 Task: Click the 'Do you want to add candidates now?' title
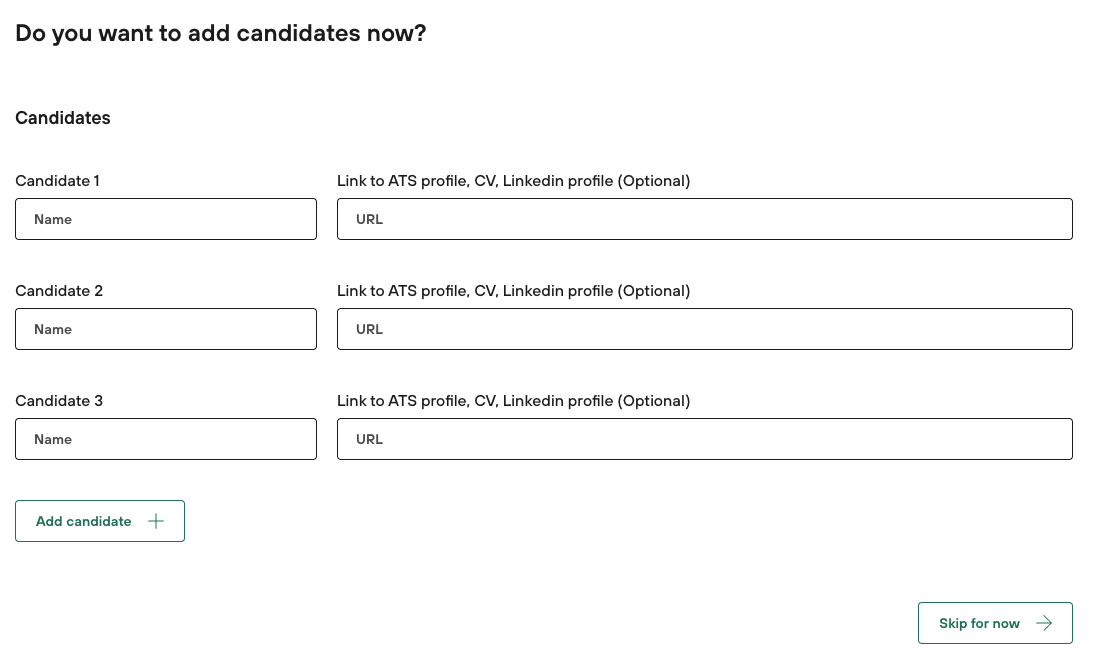tap(221, 33)
